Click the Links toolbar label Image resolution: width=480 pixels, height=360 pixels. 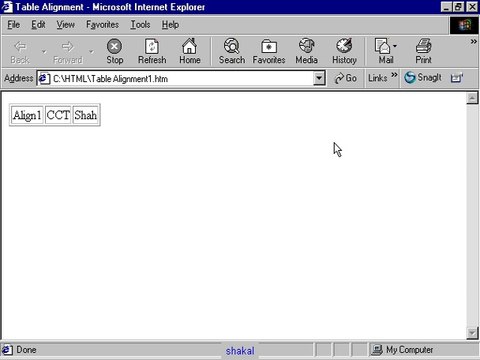378,78
